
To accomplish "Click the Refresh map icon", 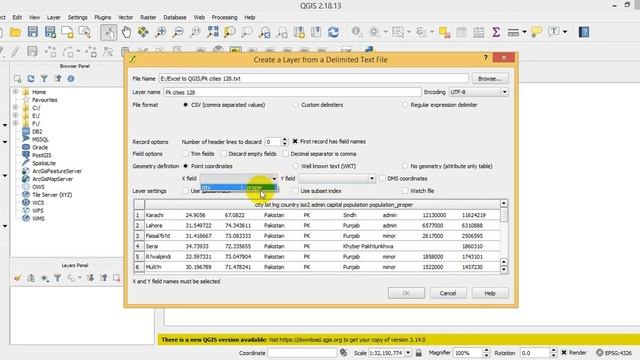I will [x=333, y=32].
